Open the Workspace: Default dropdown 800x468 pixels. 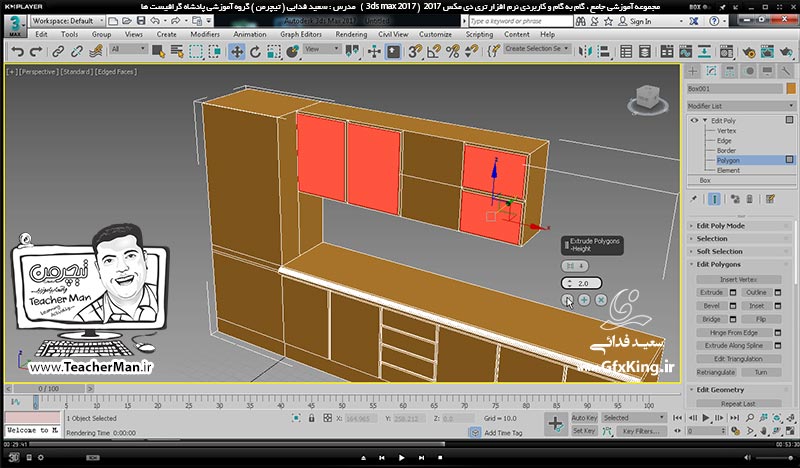[67, 21]
